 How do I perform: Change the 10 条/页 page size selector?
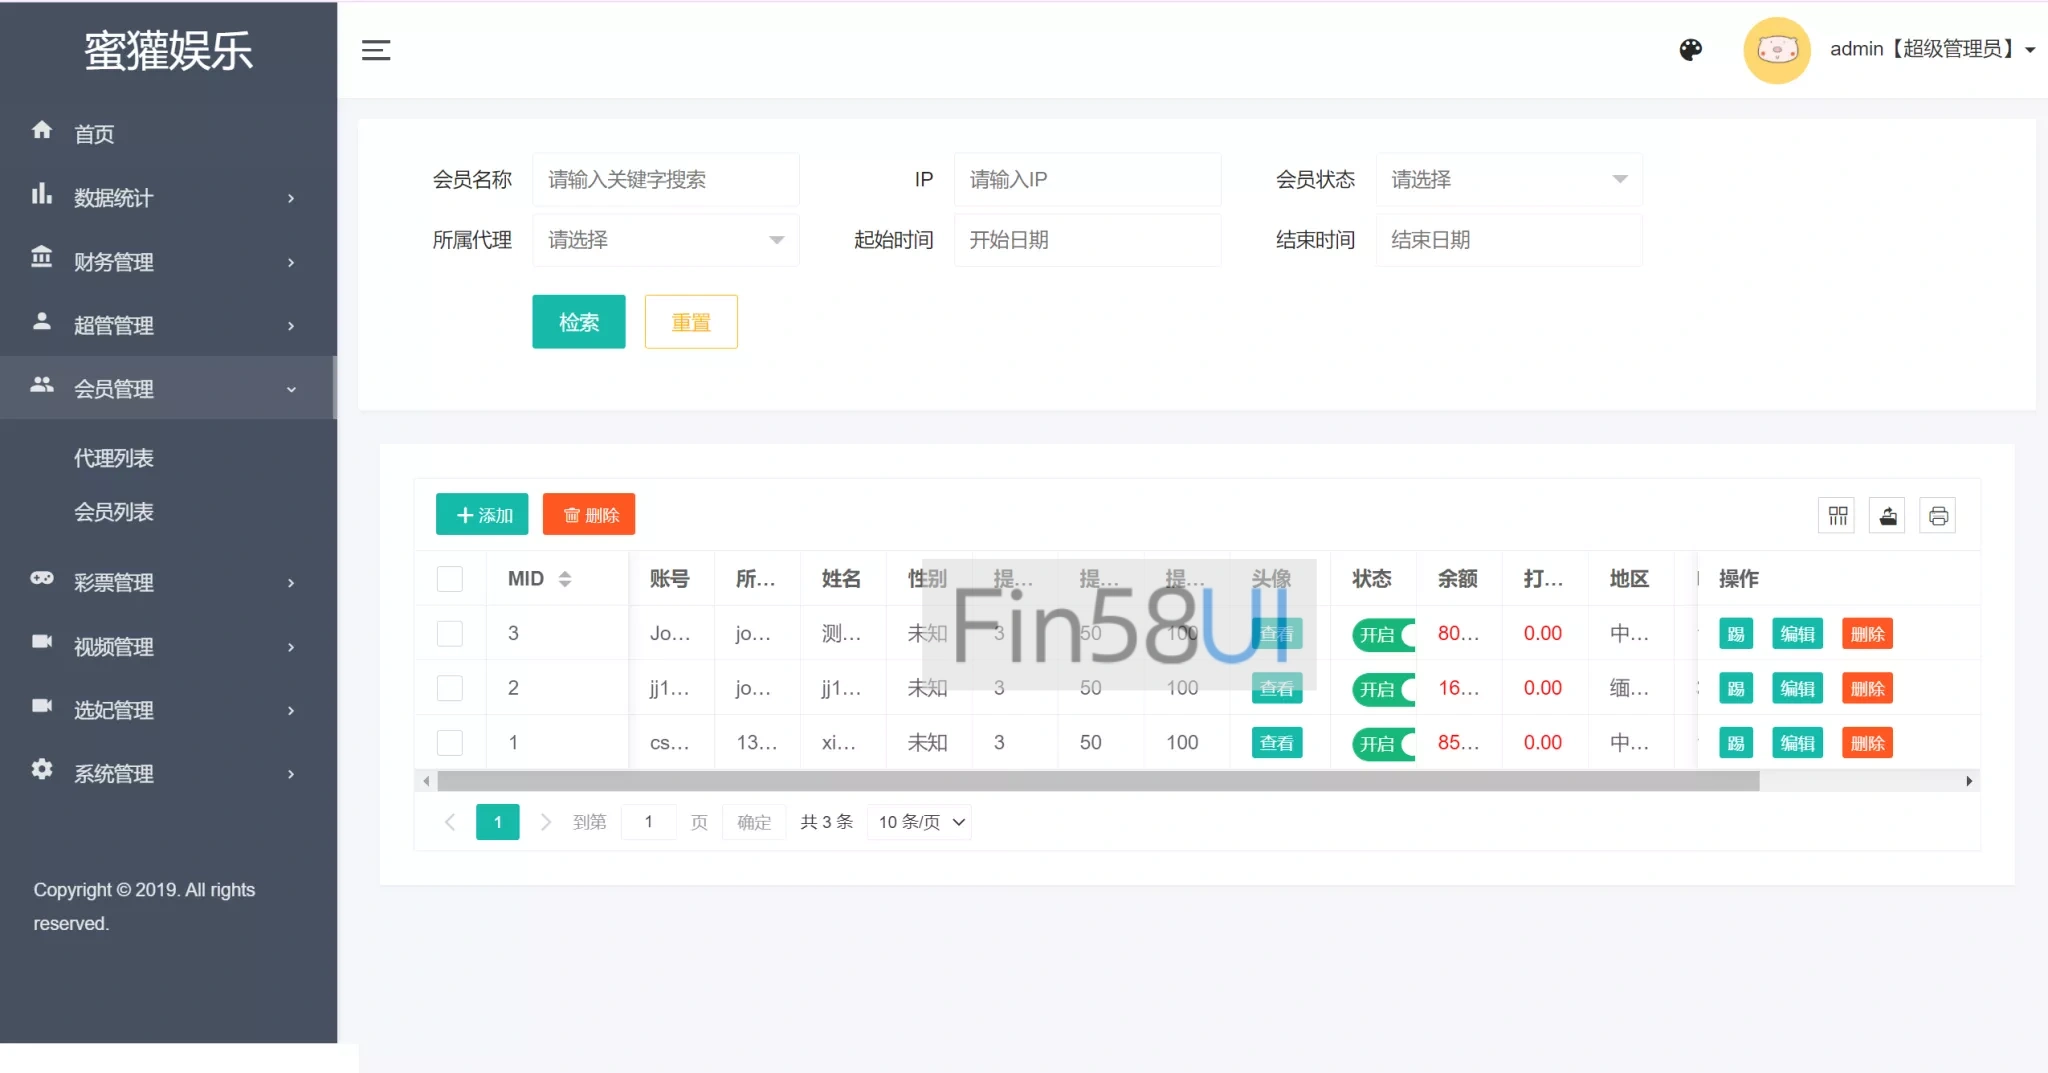(x=920, y=822)
